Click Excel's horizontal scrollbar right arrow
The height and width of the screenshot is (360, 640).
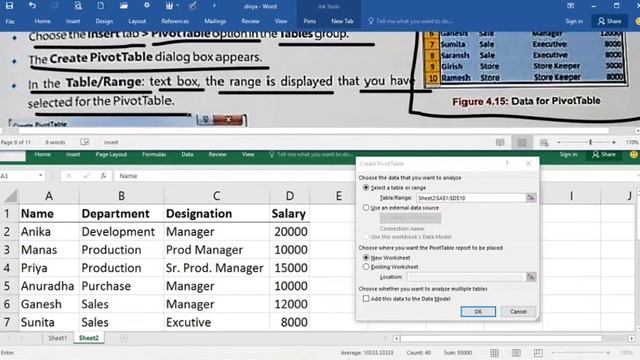[631, 338]
